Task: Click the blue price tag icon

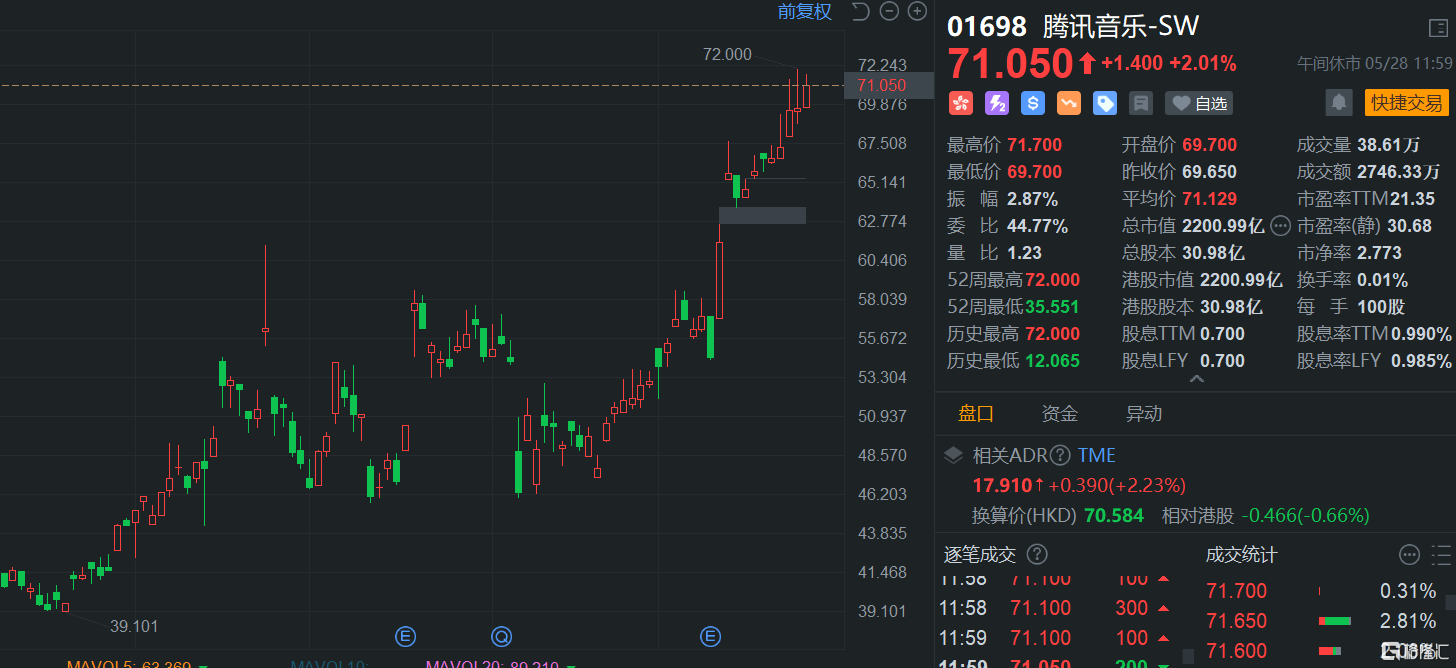Action: click(1105, 103)
